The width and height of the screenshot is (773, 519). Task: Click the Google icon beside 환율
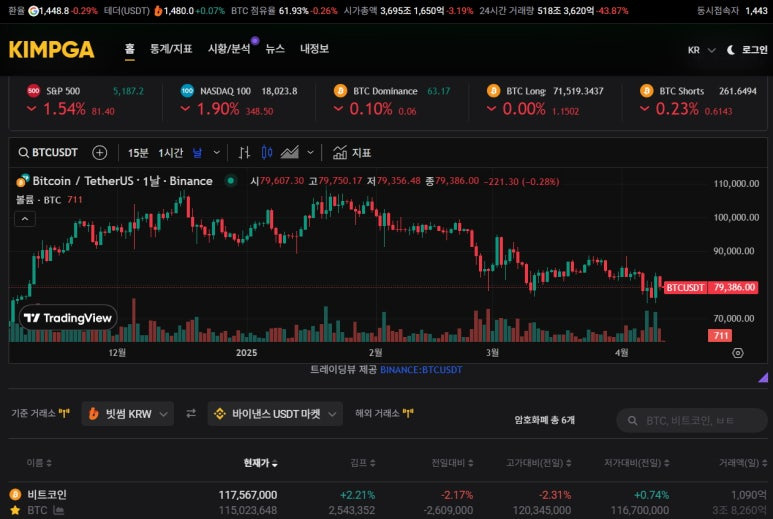click(x=33, y=10)
